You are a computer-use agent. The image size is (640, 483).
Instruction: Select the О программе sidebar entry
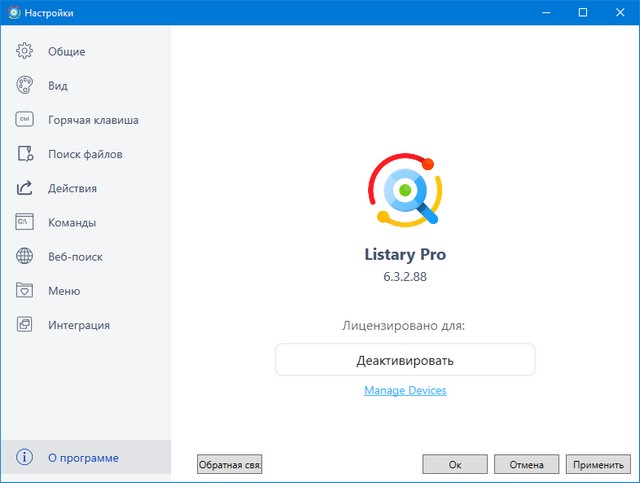[x=83, y=458]
